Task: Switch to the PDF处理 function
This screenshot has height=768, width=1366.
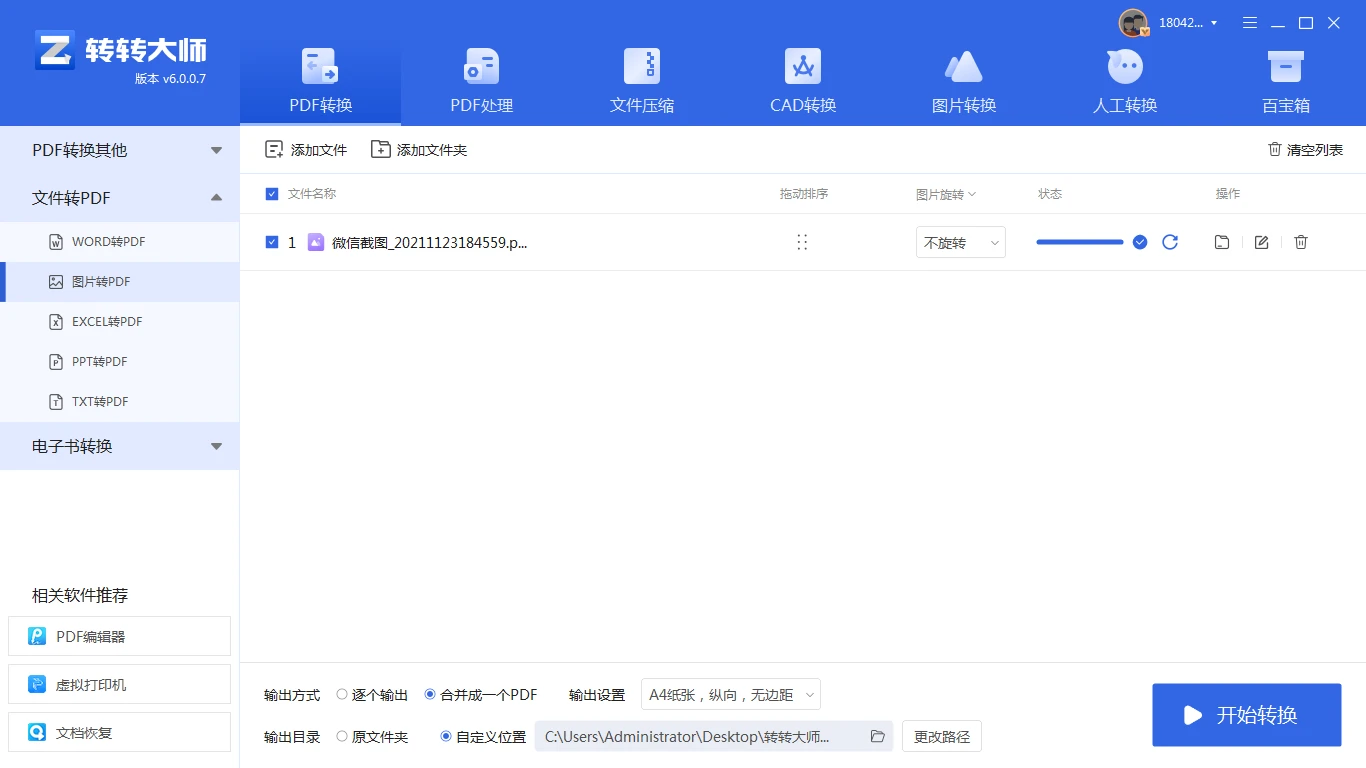Action: point(480,80)
